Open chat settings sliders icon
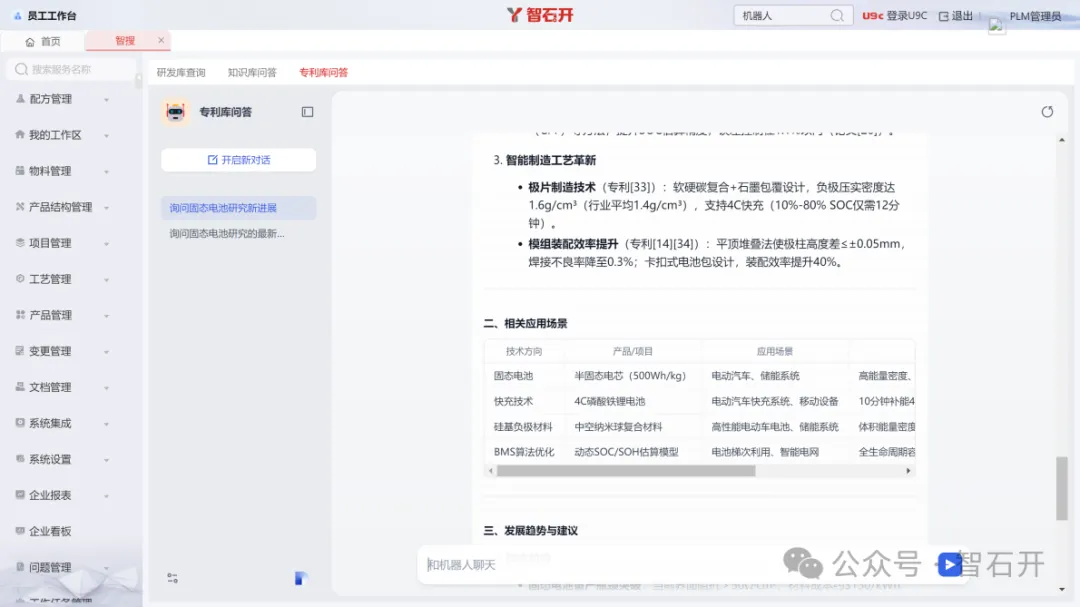Viewport: 1080px width, 607px height. (x=172, y=578)
